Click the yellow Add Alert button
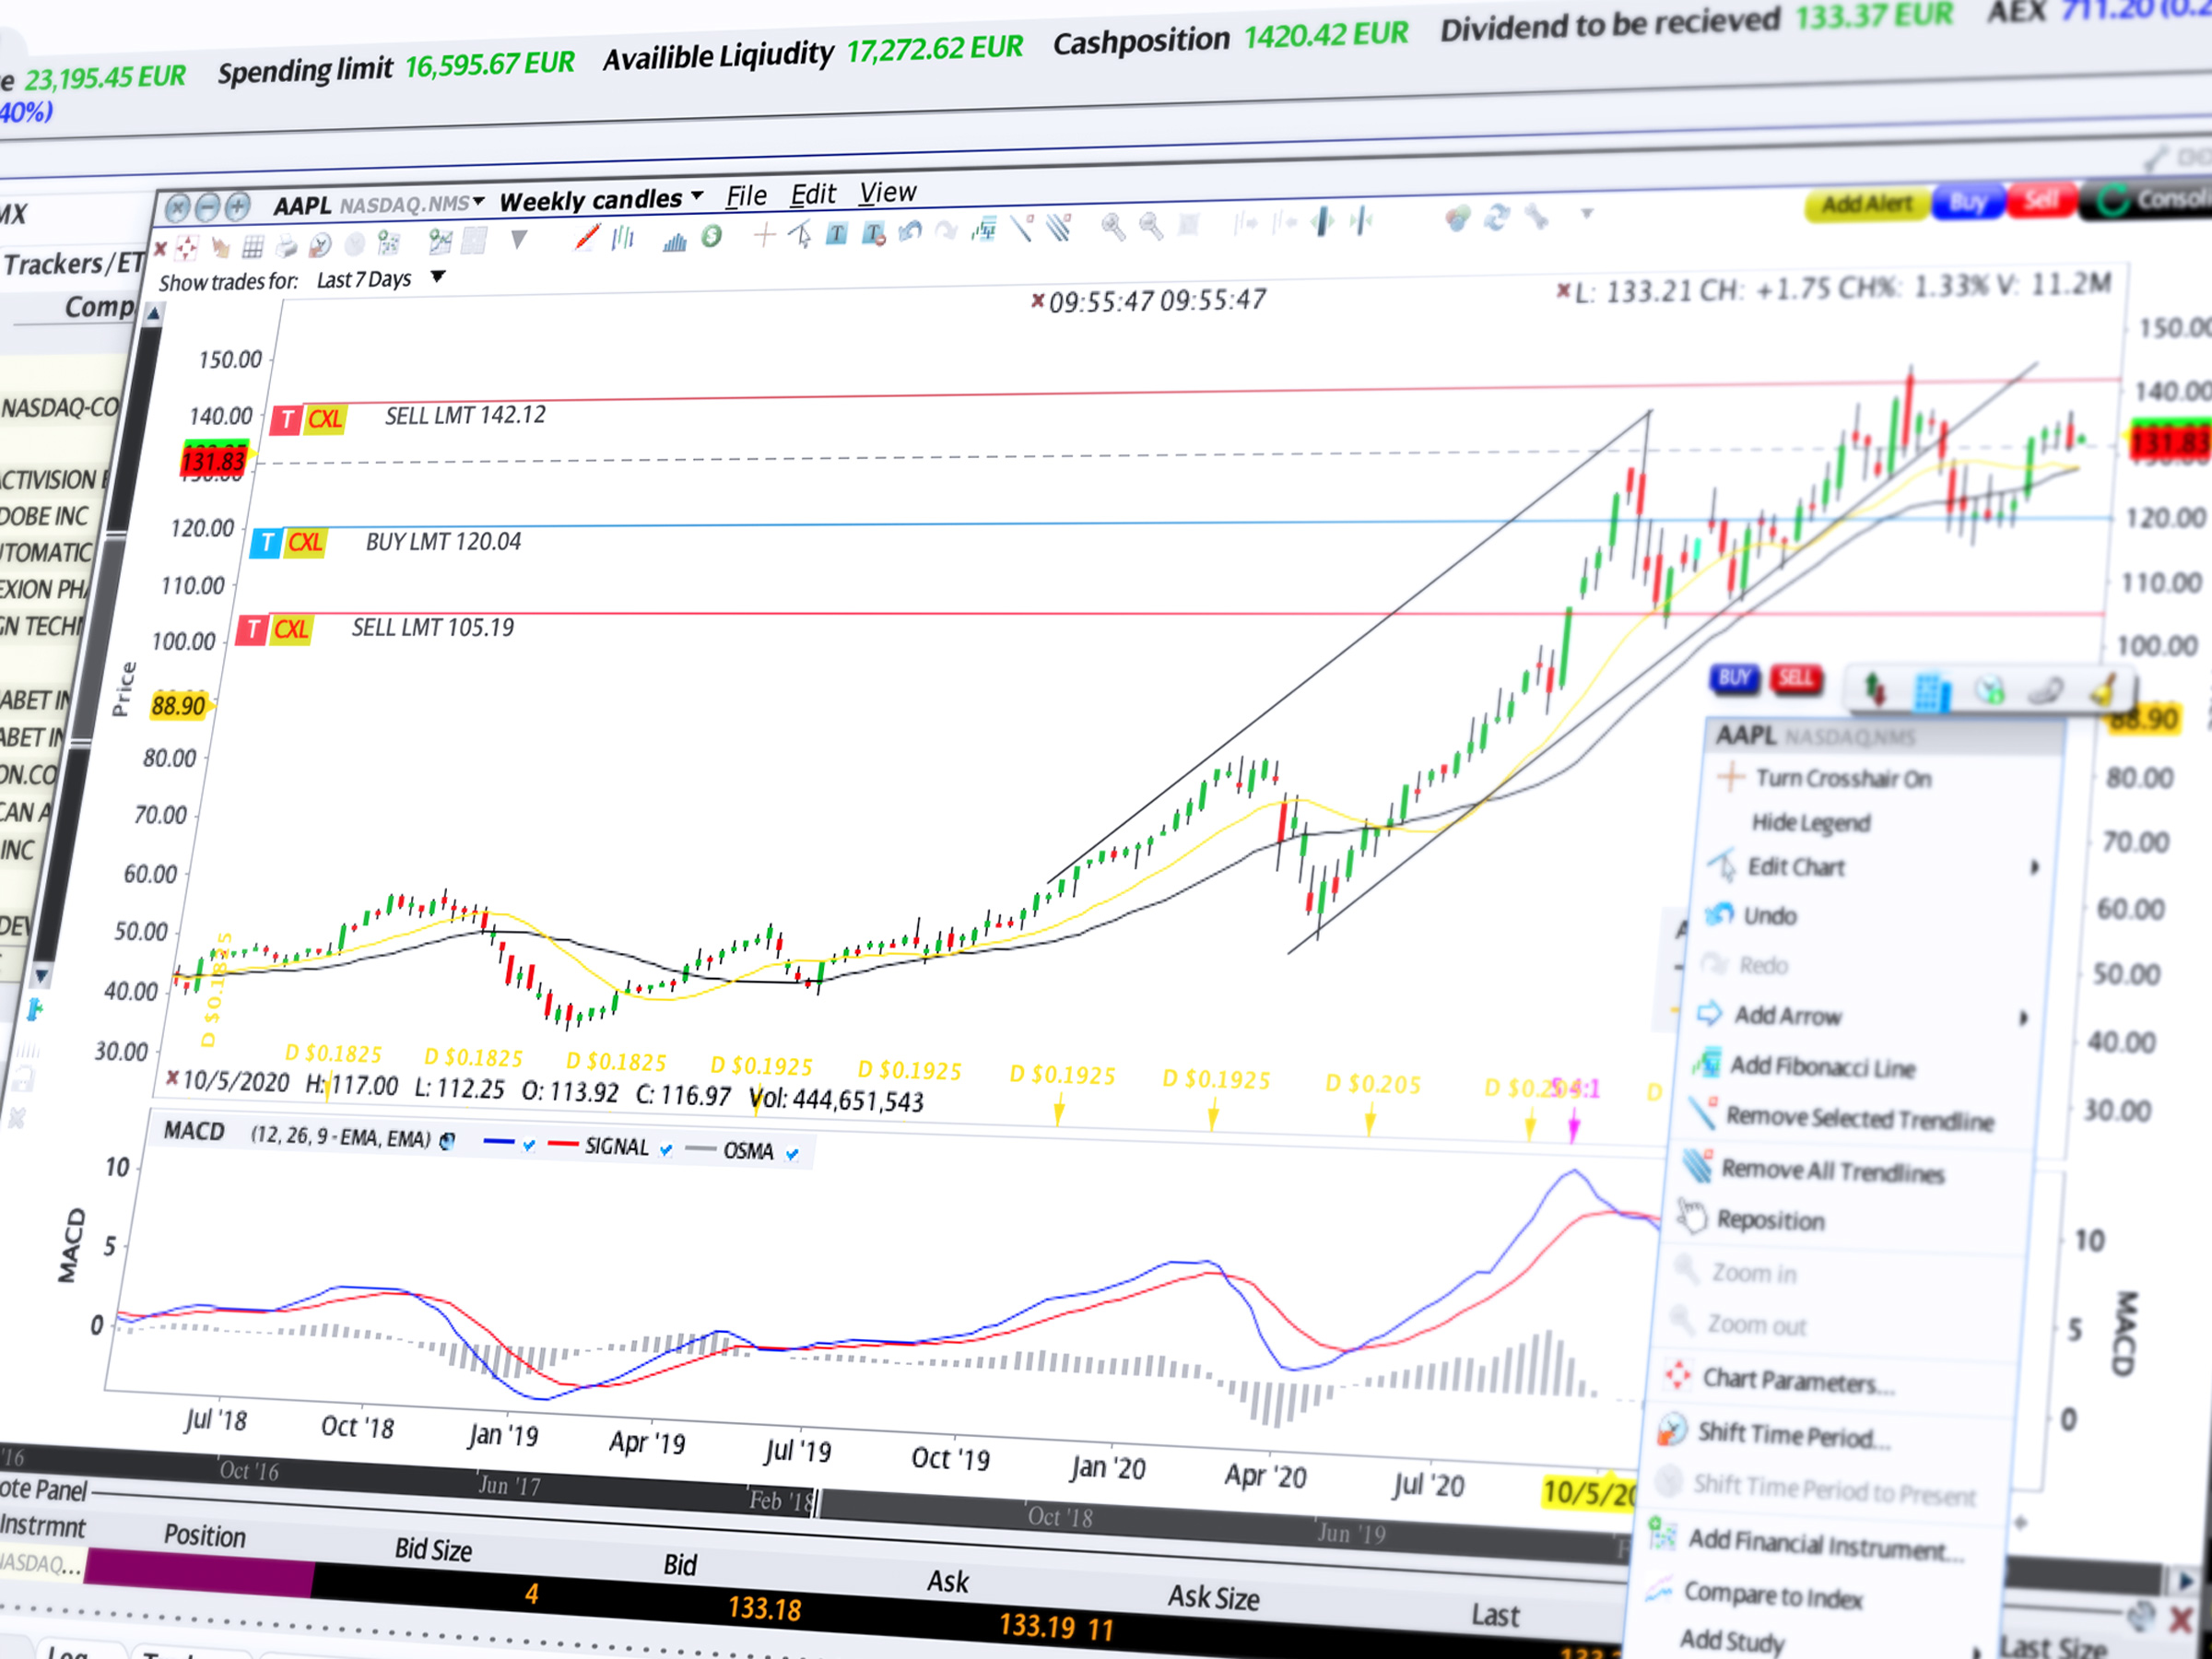The width and height of the screenshot is (2212, 1659). (1866, 205)
